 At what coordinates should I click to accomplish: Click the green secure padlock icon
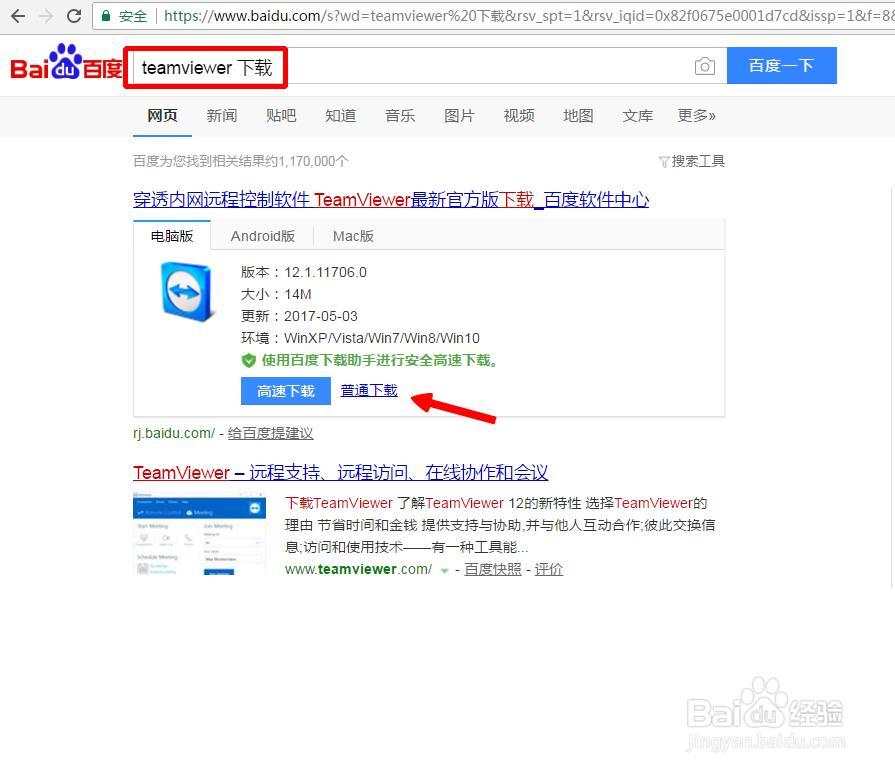[x=106, y=16]
